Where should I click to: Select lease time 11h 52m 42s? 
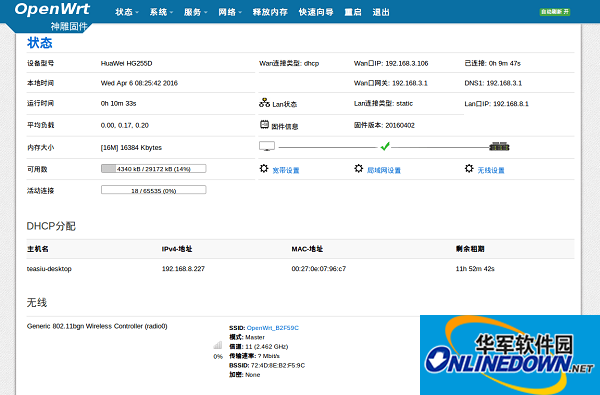tap(475, 269)
